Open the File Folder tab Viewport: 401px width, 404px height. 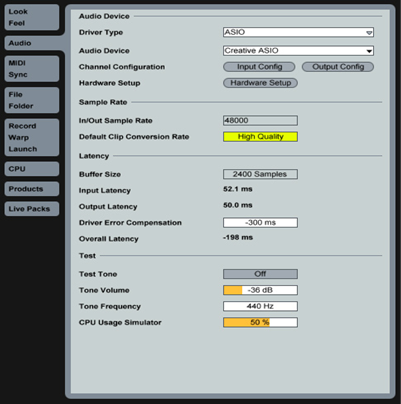32,100
